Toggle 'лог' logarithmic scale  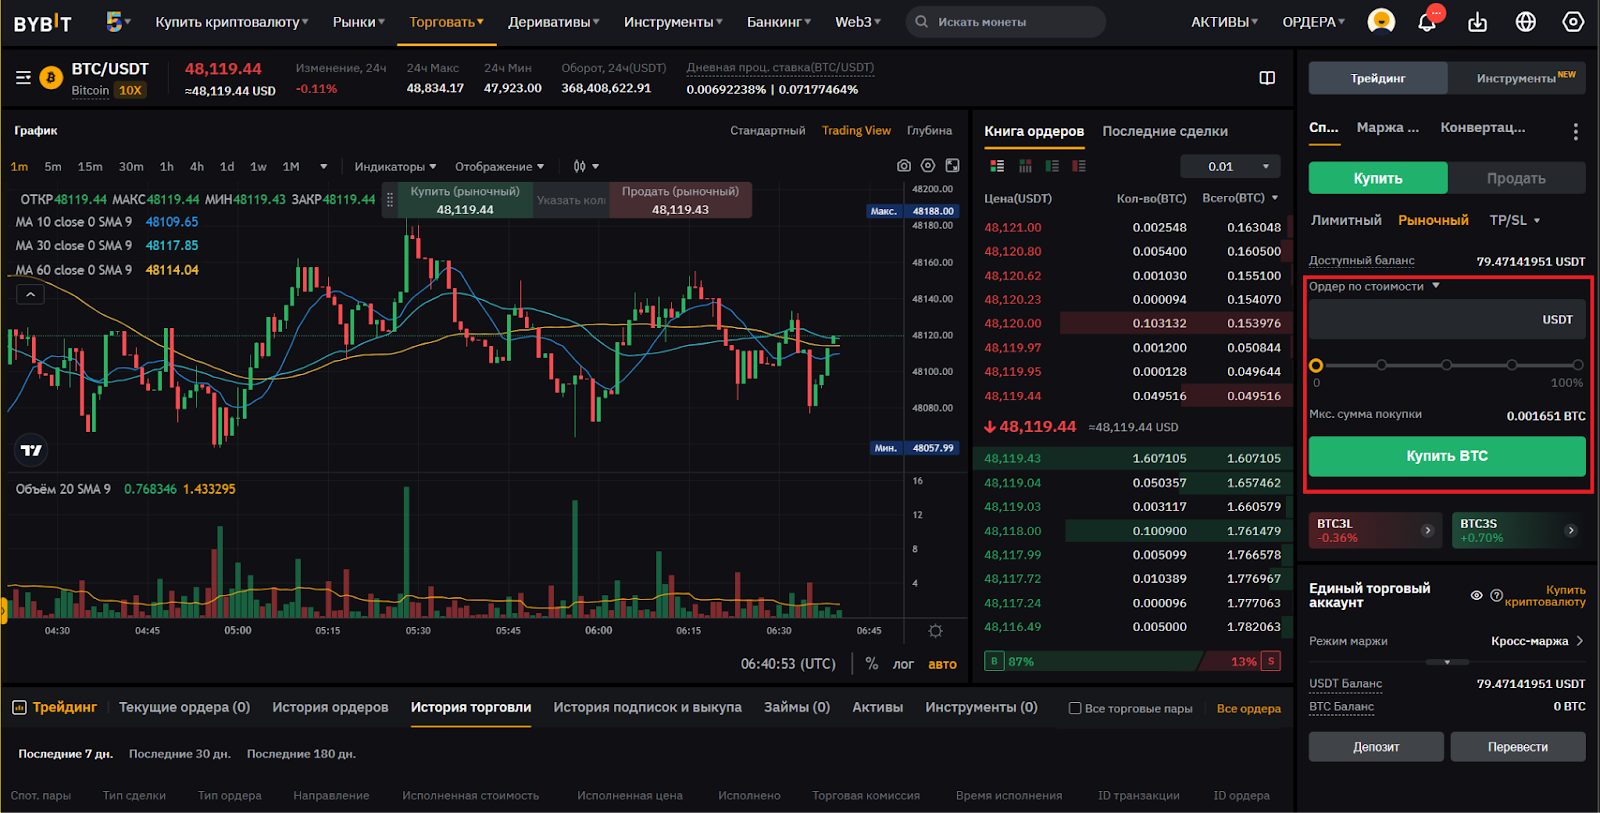pos(903,664)
